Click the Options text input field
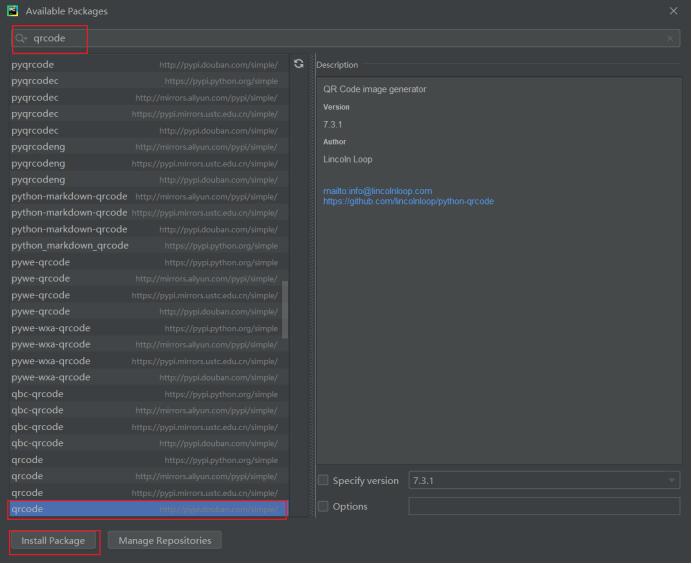The height and width of the screenshot is (564, 692). click(x=543, y=506)
